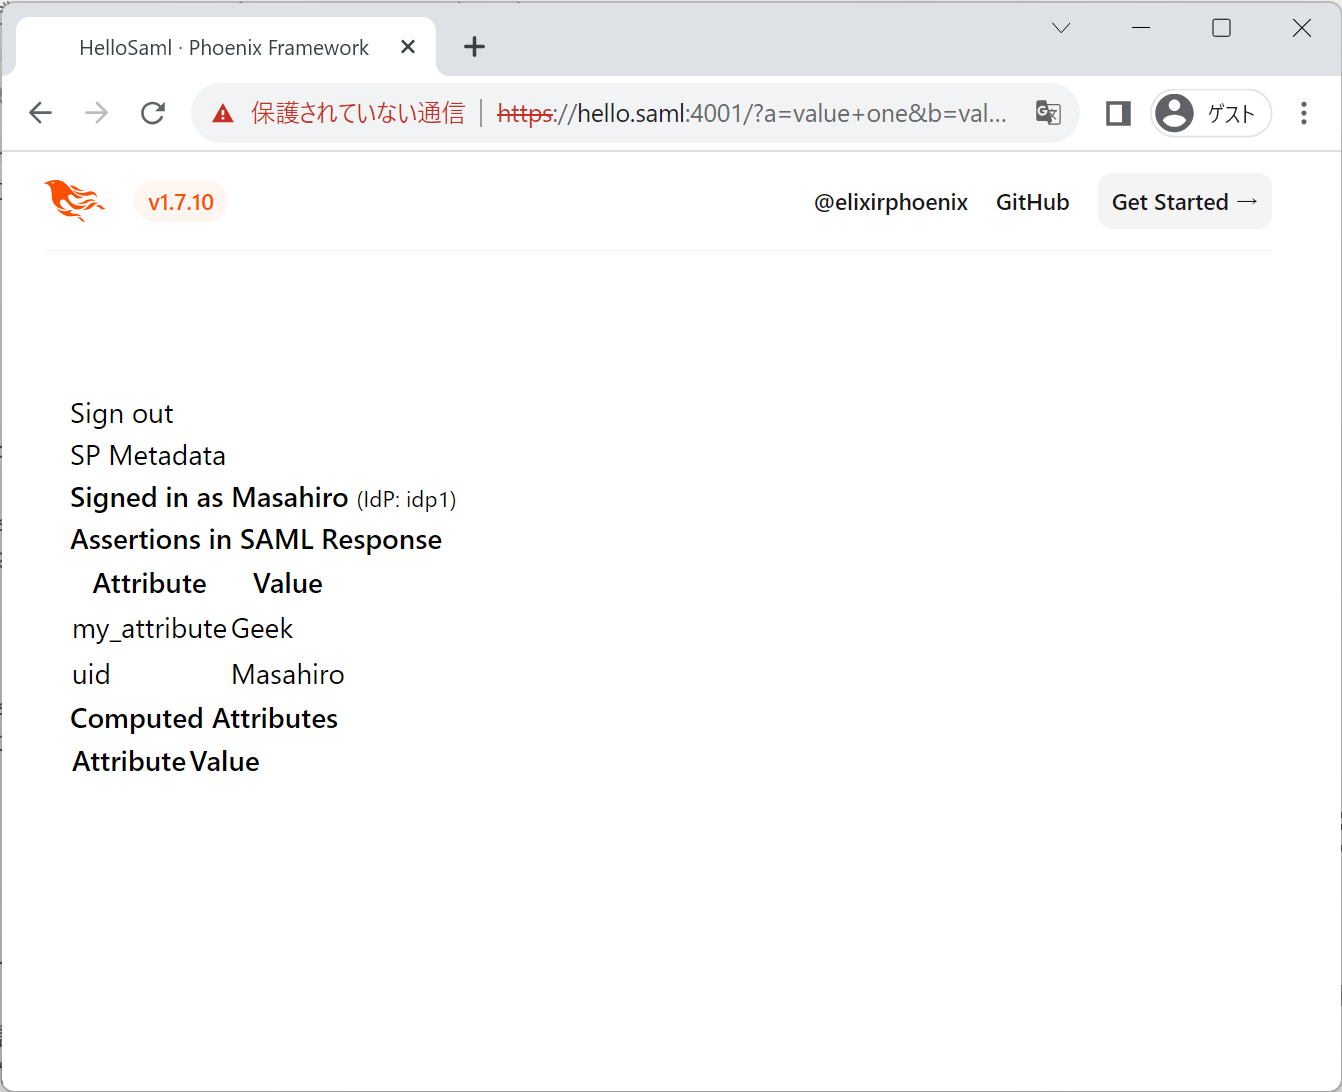Click the Get Started button
The image size is (1342, 1092).
tap(1185, 201)
